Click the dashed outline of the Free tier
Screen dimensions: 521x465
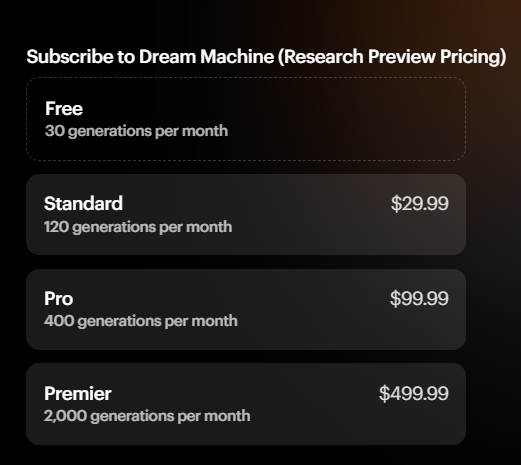[x=246, y=78]
